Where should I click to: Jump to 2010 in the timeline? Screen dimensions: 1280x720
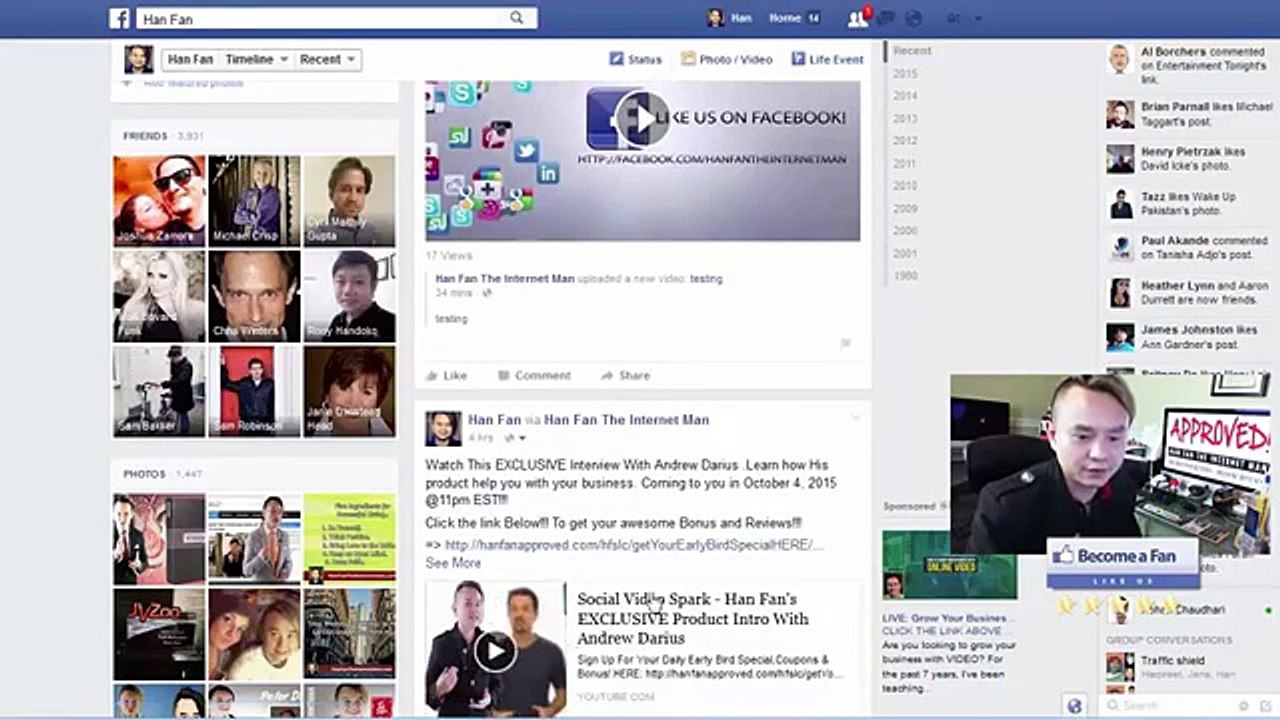coord(905,186)
